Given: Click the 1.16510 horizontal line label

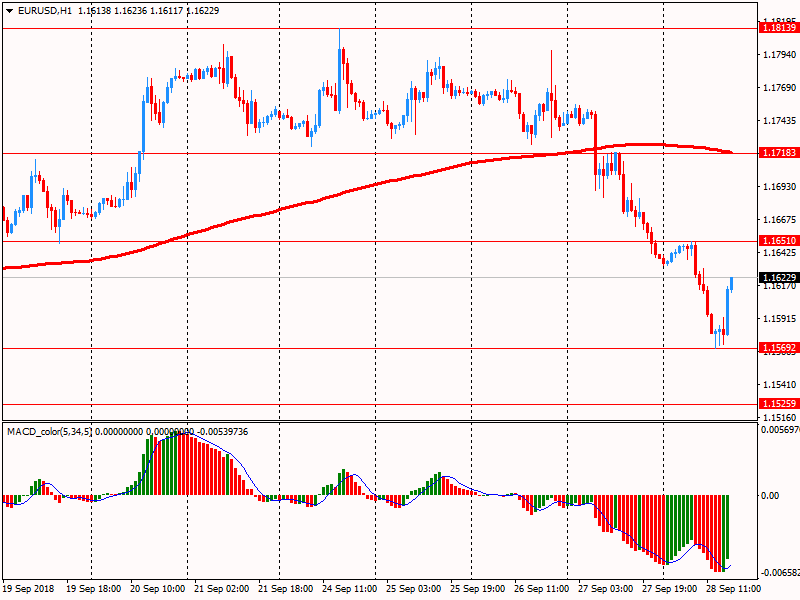Looking at the screenshot, I should 778,241.
